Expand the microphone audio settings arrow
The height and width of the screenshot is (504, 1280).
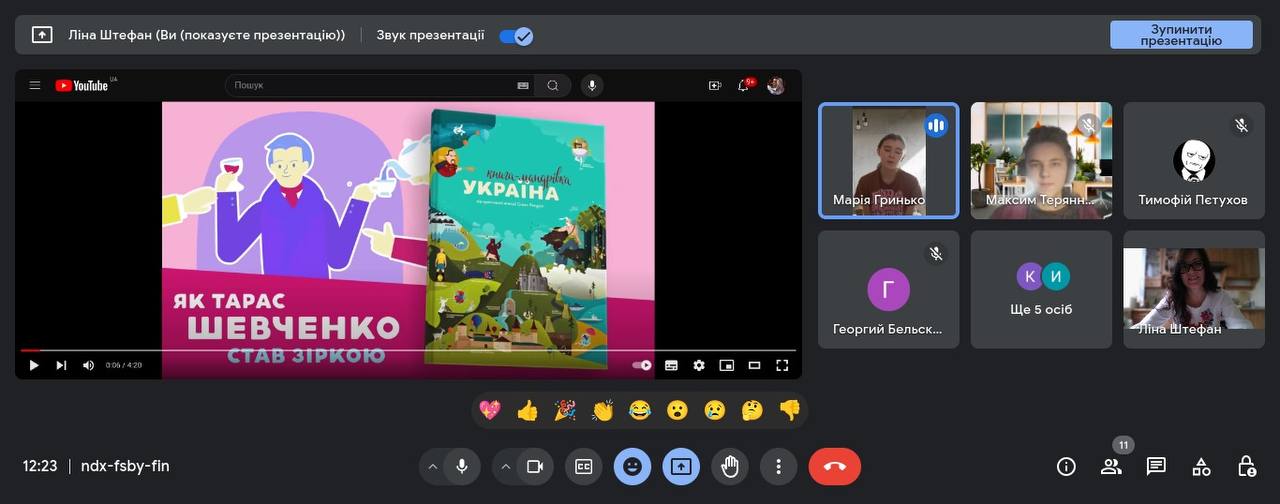[x=432, y=466]
